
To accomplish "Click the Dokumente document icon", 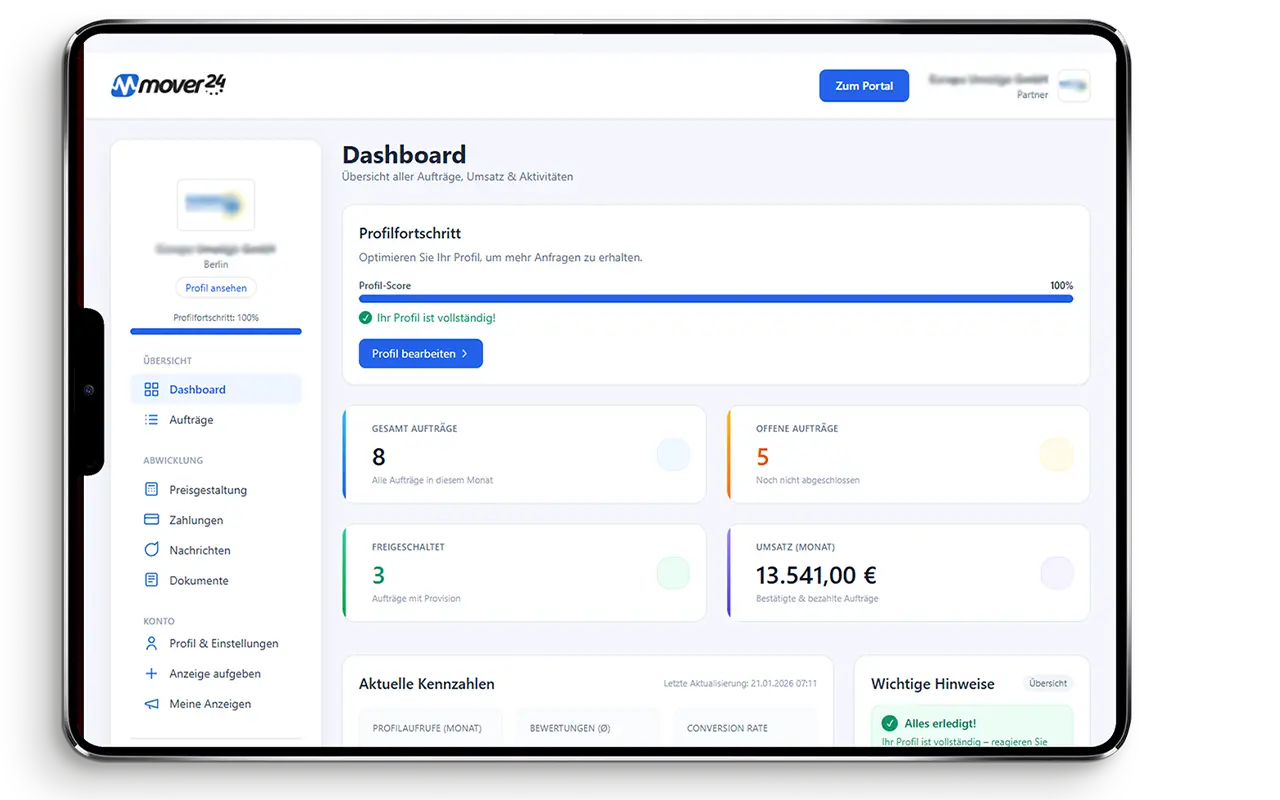I will (151, 579).
